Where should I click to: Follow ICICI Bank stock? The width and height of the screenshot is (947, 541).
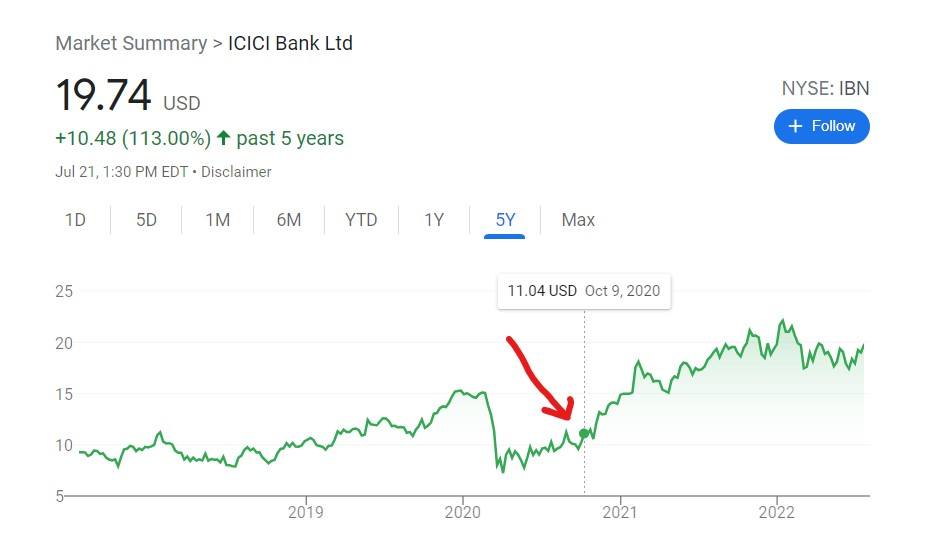pos(821,126)
